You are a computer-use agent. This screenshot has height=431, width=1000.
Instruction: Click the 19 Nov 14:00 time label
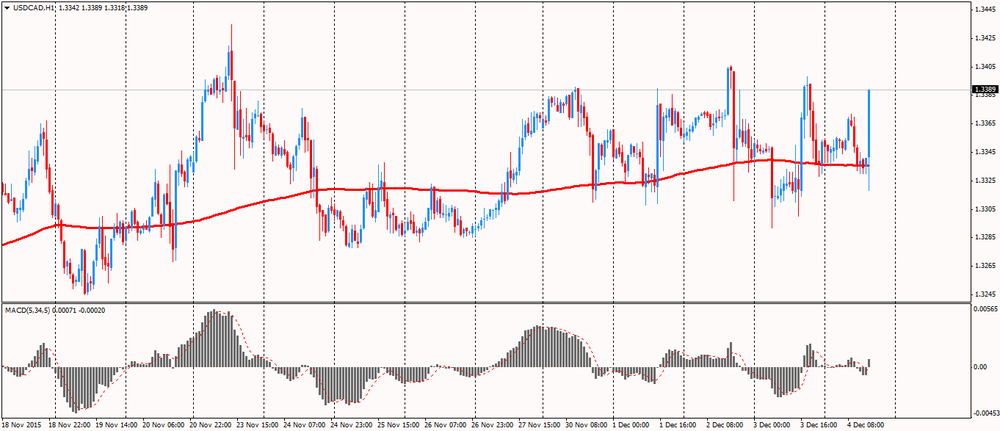(115, 423)
